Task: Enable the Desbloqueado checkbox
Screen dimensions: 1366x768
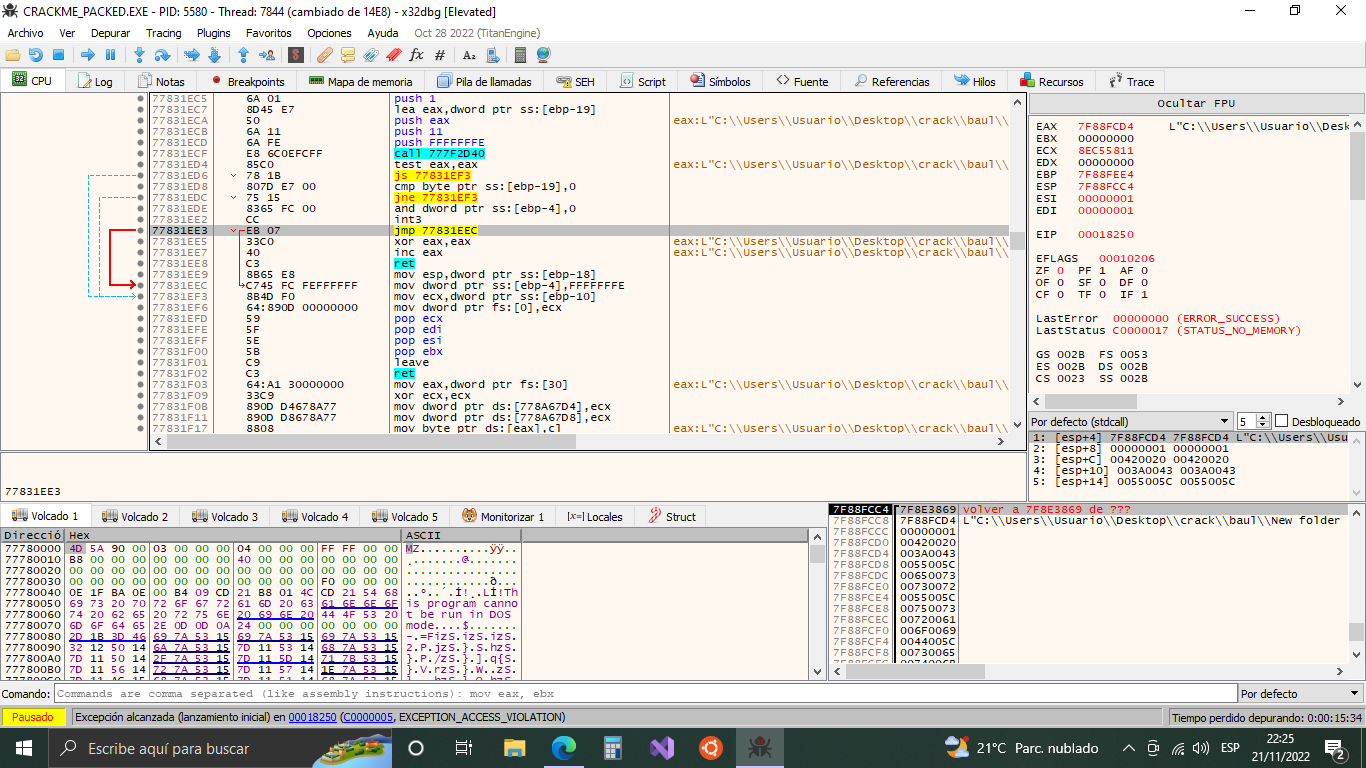Action: pos(1282,422)
